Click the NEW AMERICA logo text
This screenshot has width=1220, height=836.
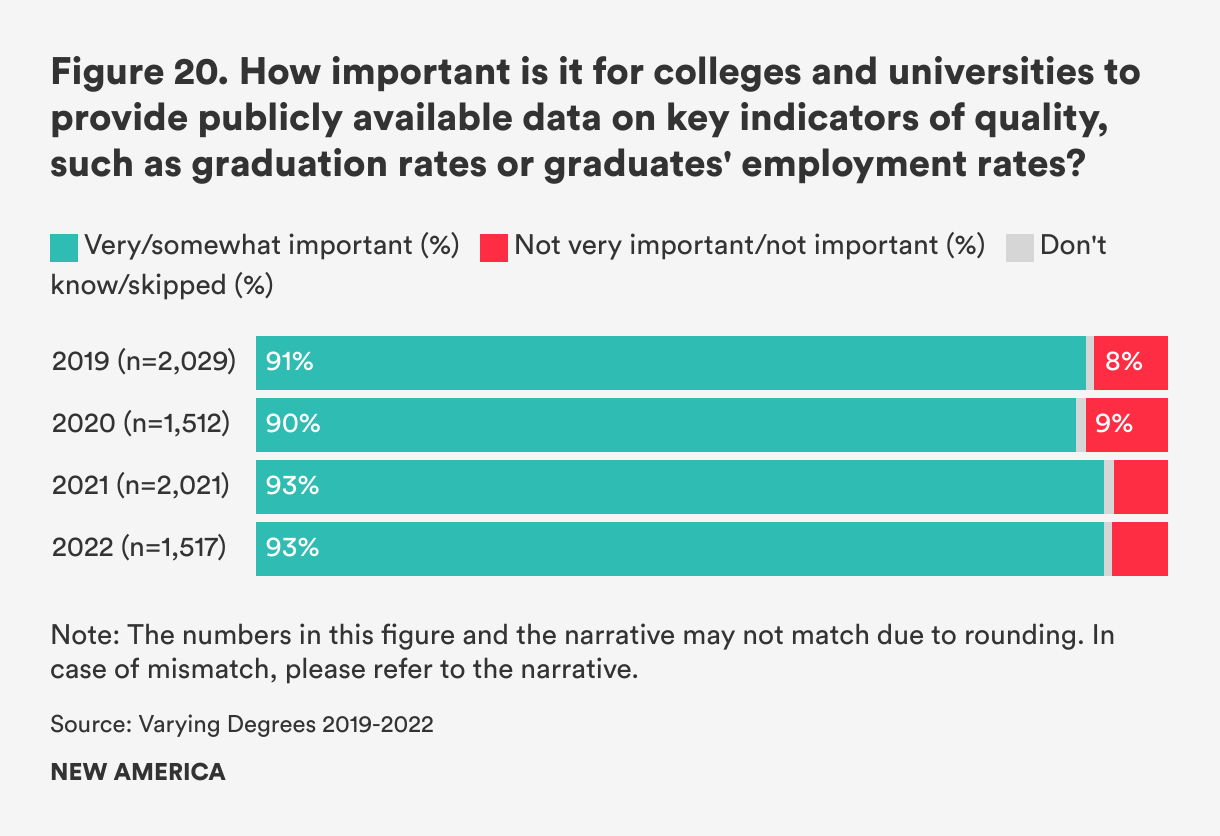click(x=138, y=773)
